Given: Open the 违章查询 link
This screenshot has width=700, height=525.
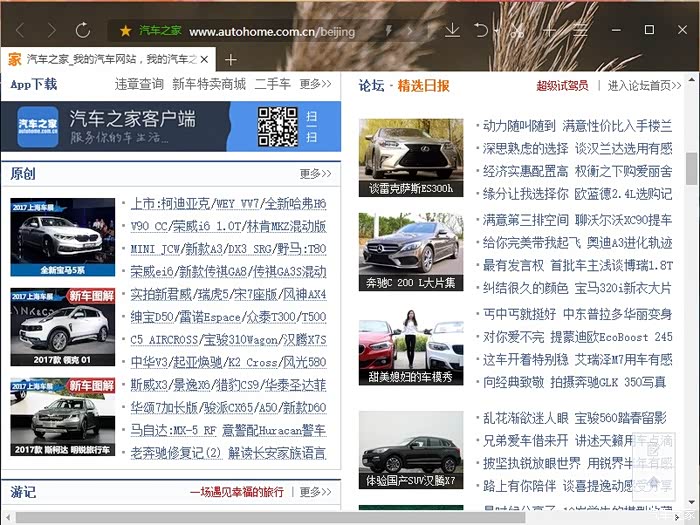Looking at the screenshot, I should pos(139,85).
